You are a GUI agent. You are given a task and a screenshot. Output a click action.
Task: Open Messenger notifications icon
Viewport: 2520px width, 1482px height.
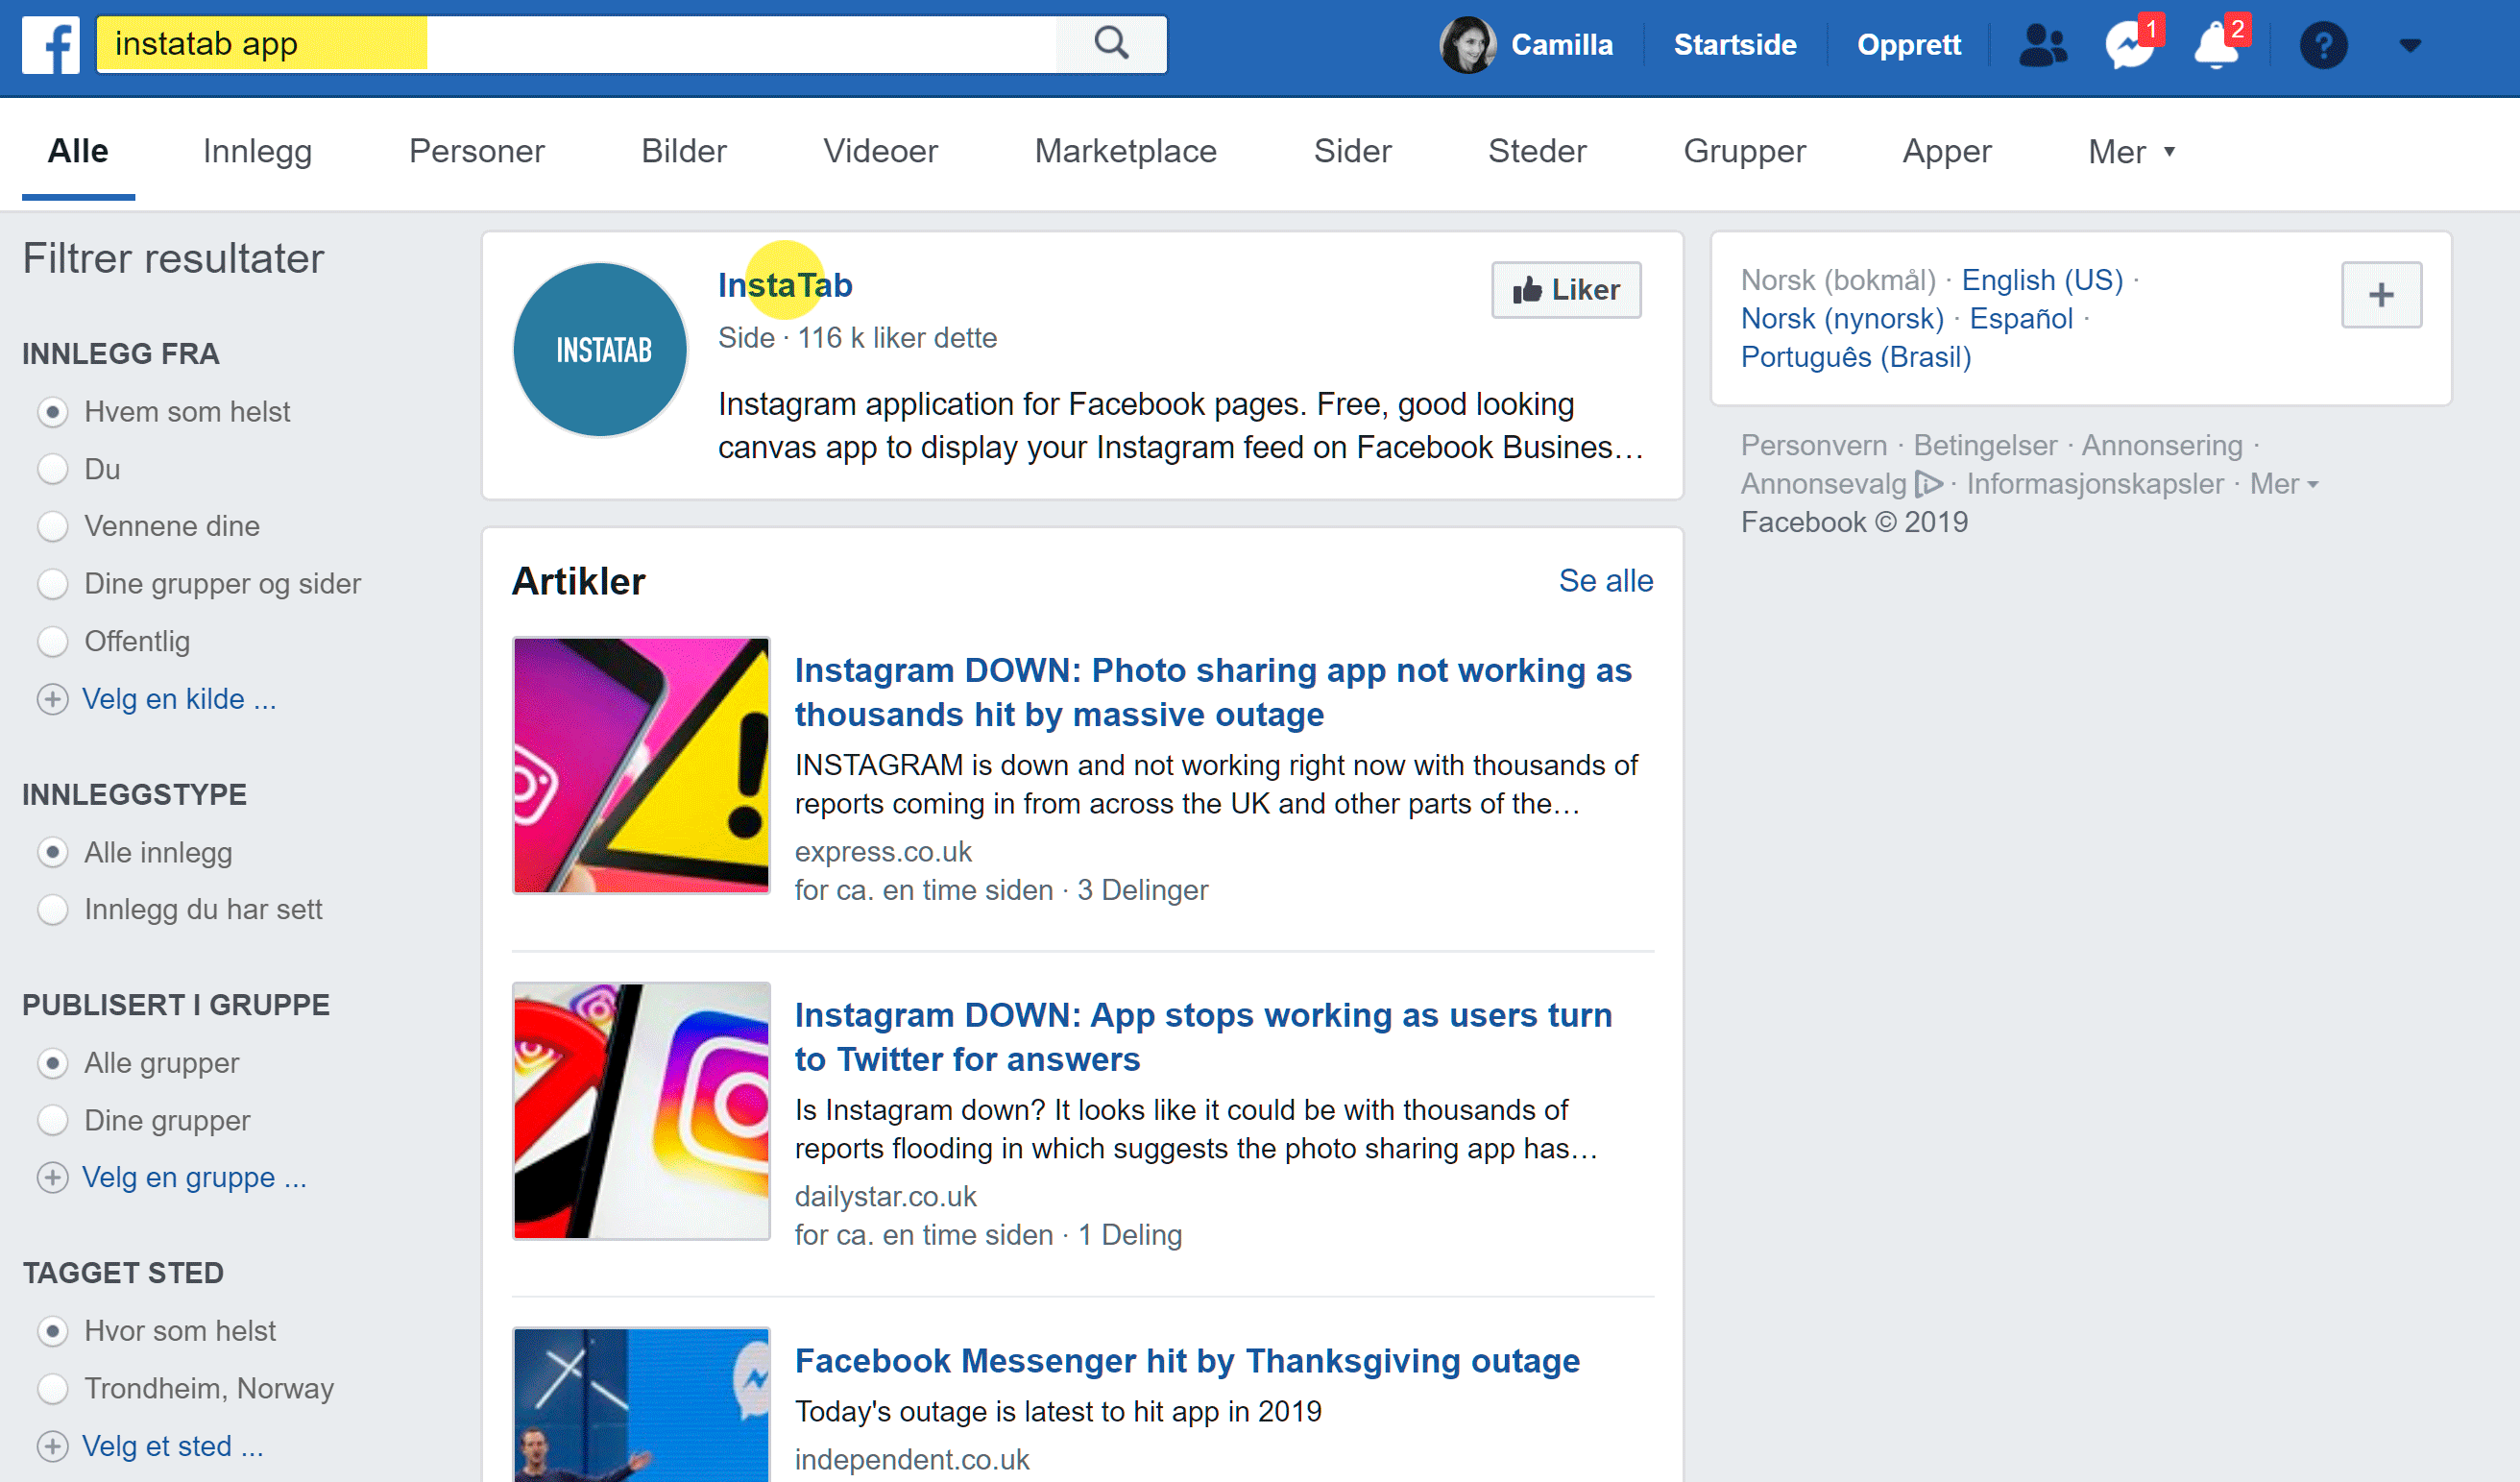click(x=2129, y=45)
